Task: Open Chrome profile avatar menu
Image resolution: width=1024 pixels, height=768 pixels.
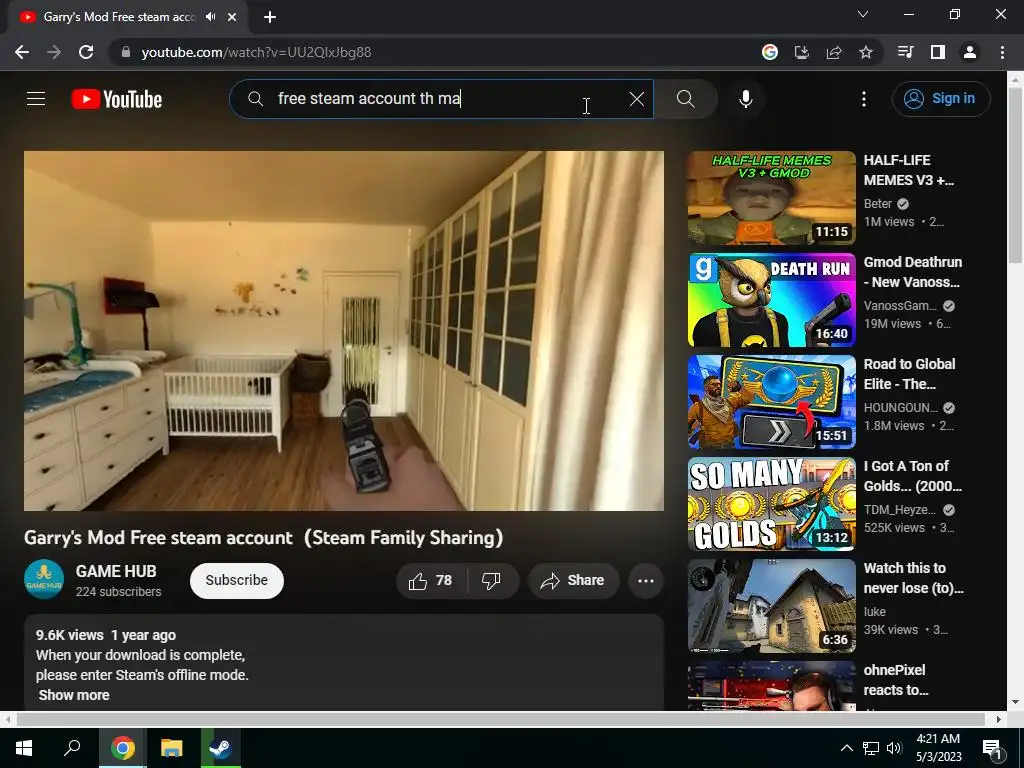Action: (x=970, y=52)
